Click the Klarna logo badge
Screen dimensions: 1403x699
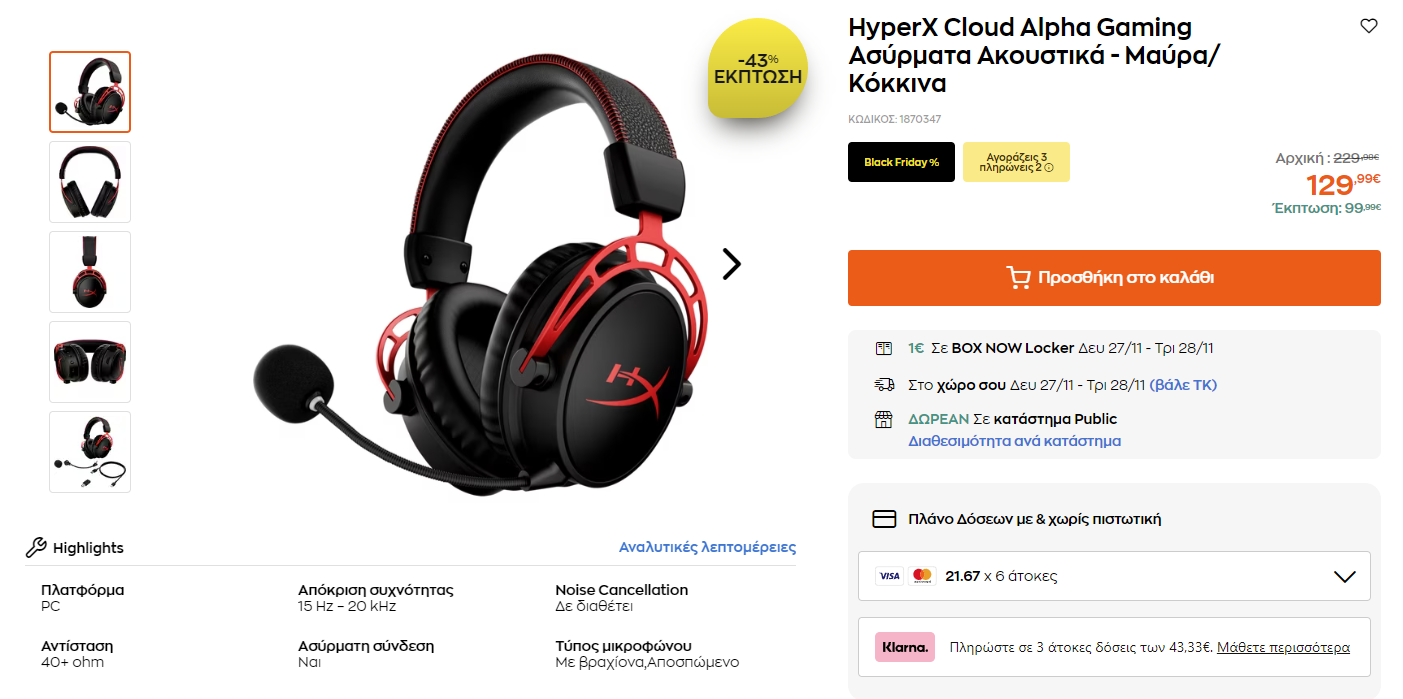905,647
